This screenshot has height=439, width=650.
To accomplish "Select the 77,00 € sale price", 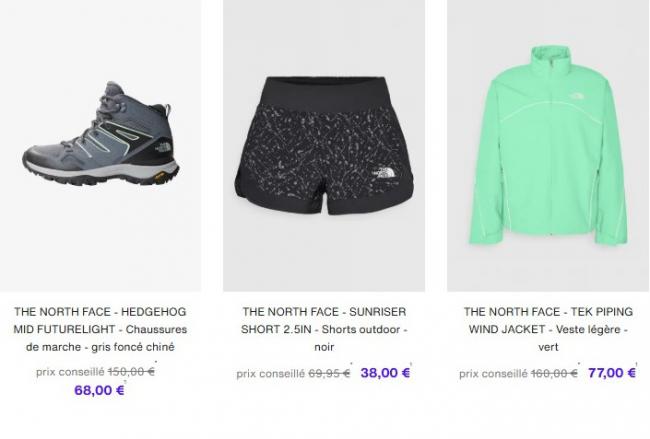I will (612, 373).
